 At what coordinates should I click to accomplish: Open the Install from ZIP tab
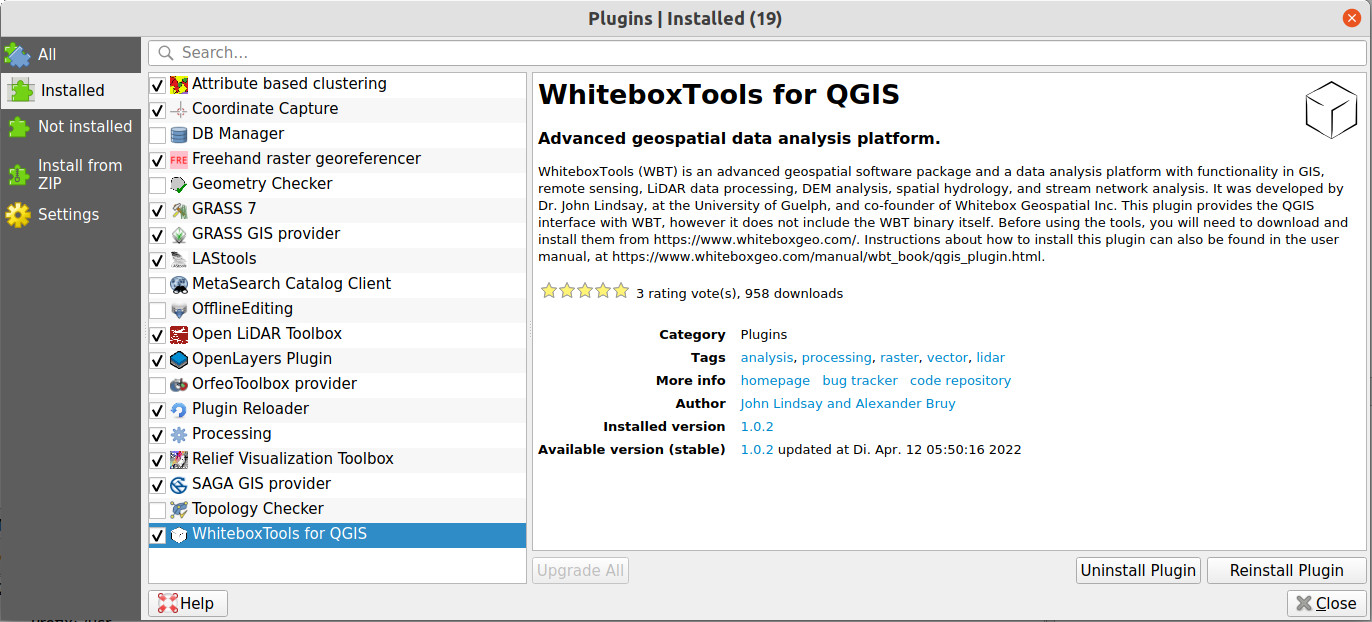pyautogui.click(x=70, y=174)
